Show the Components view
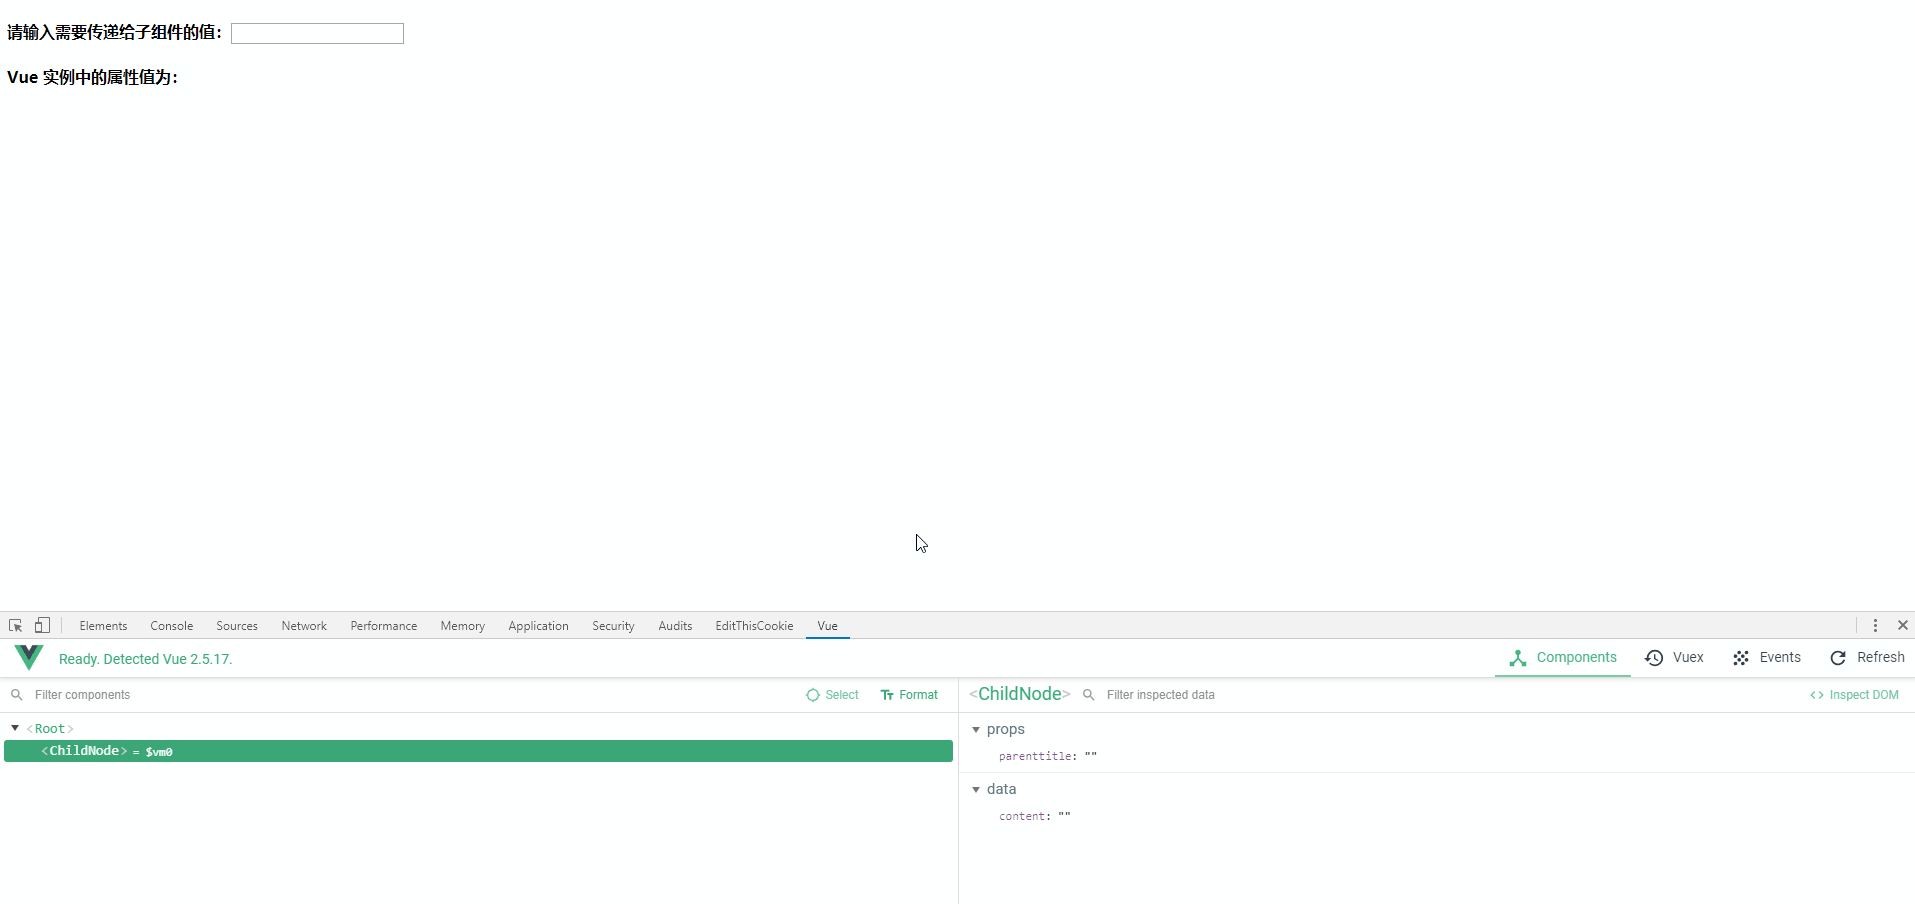The height and width of the screenshot is (904, 1915). (1563, 657)
